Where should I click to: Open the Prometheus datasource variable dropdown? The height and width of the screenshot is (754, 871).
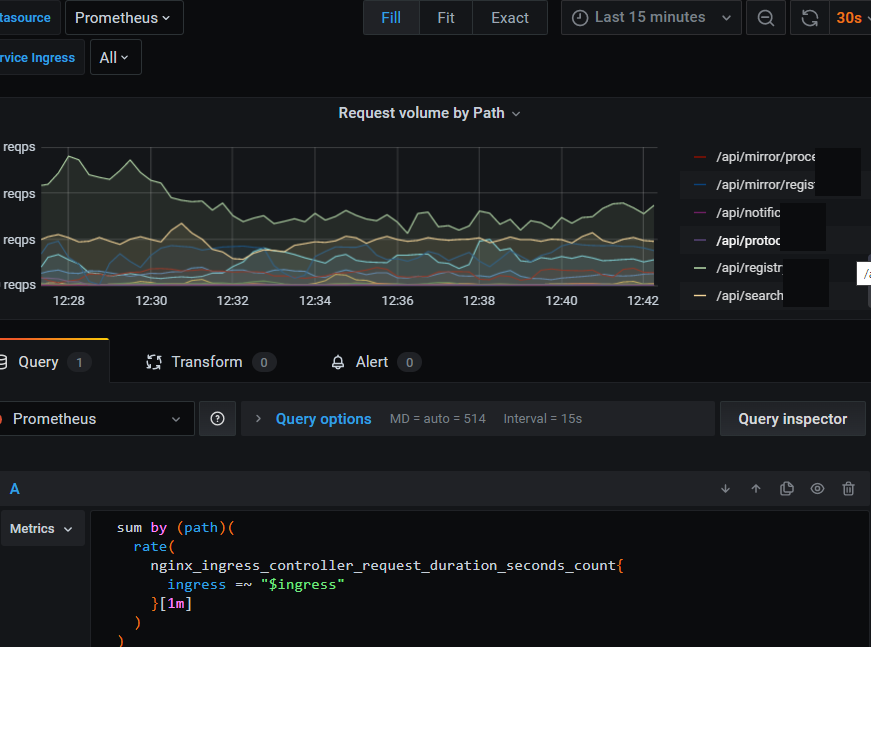[122, 18]
